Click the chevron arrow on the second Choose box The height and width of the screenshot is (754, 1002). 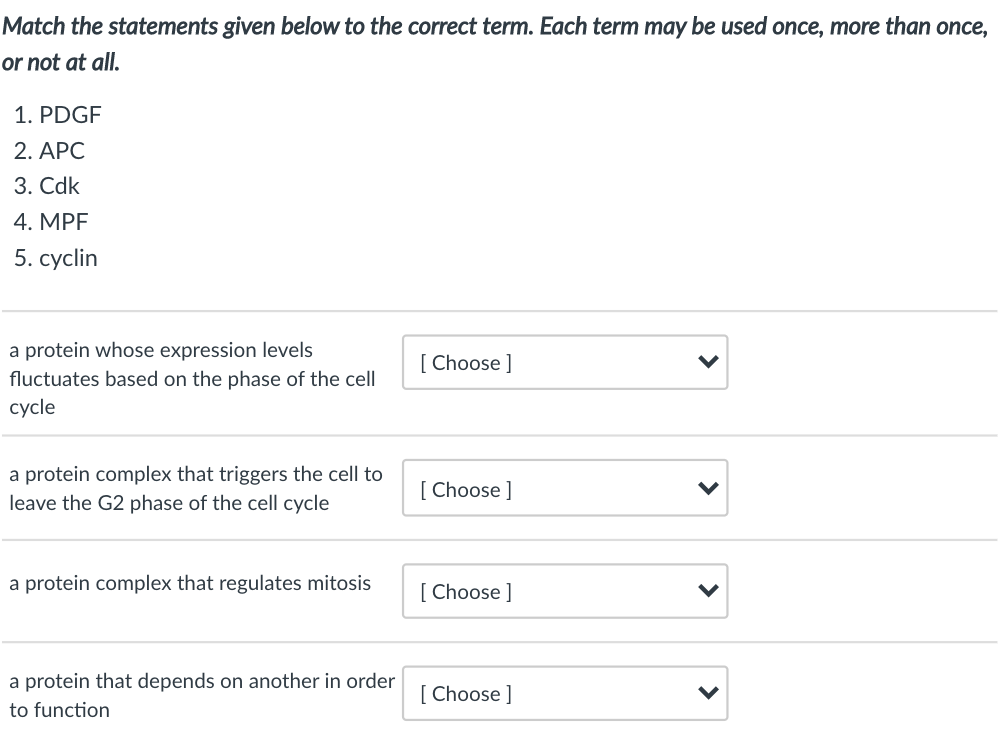pyautogui.click(x=707, y=488)
